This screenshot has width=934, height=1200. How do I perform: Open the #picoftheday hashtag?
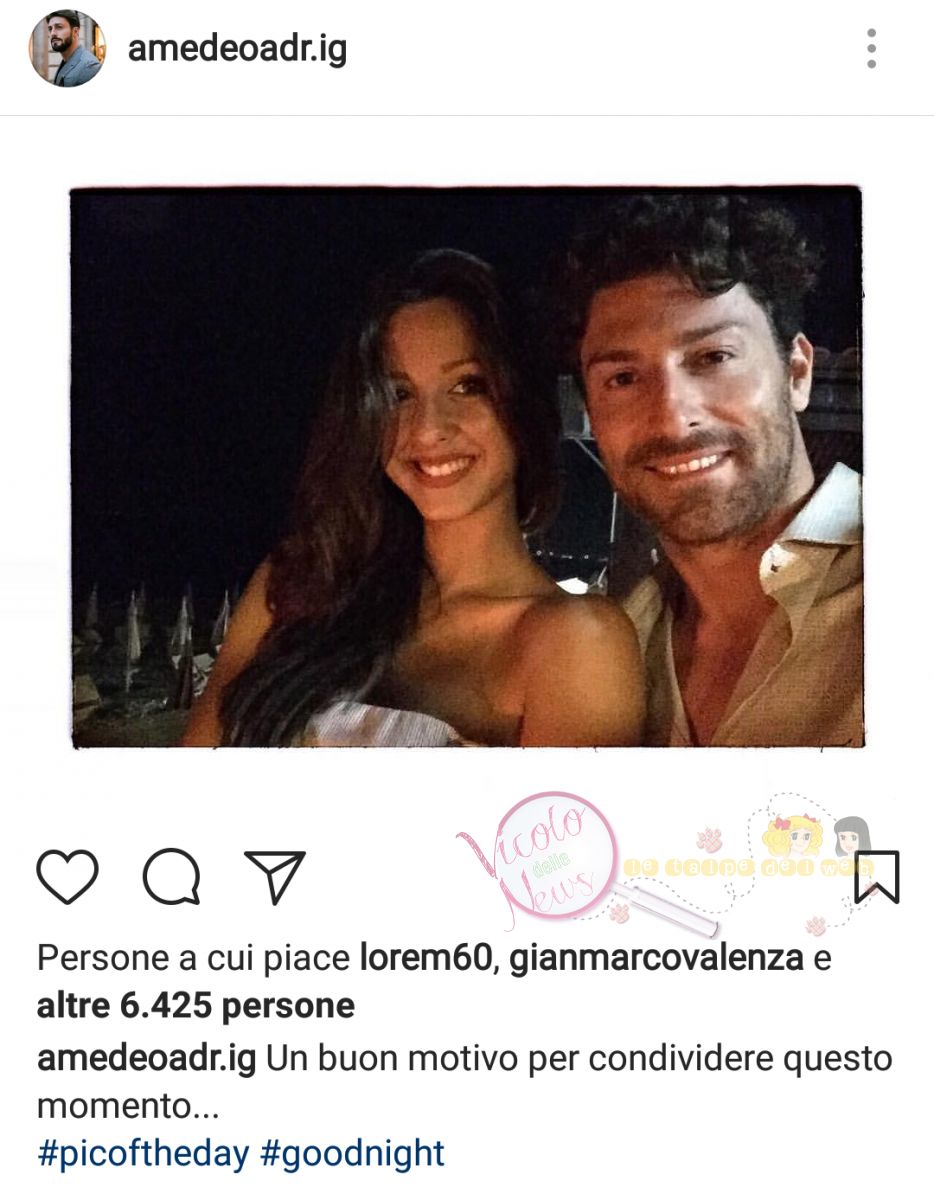click(143, 1154)
